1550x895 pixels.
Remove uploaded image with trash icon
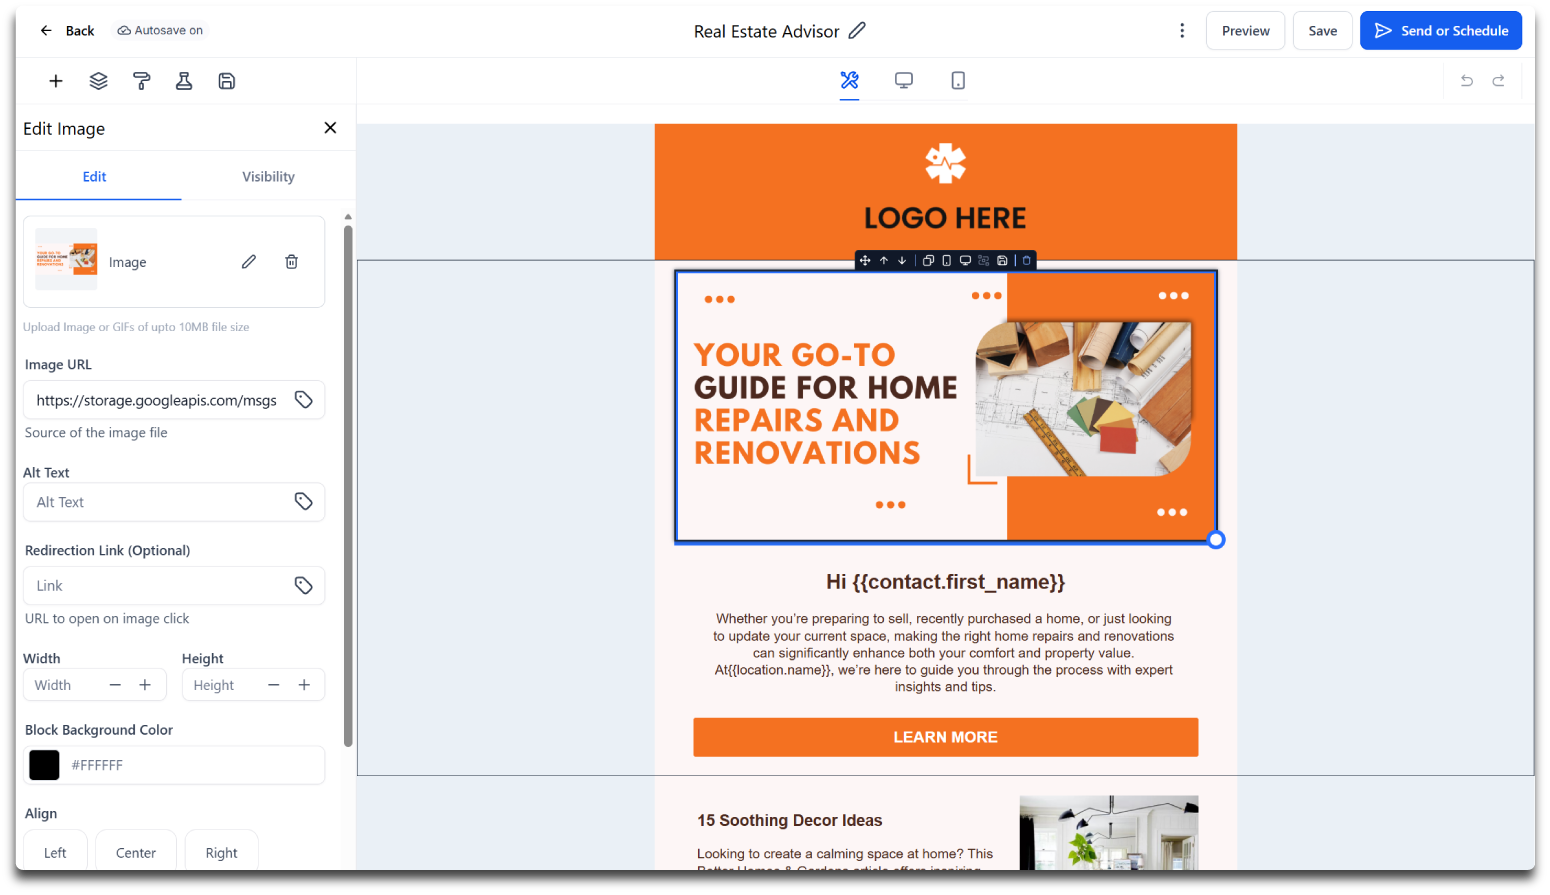pyautogui.click(x=291, y=262)
